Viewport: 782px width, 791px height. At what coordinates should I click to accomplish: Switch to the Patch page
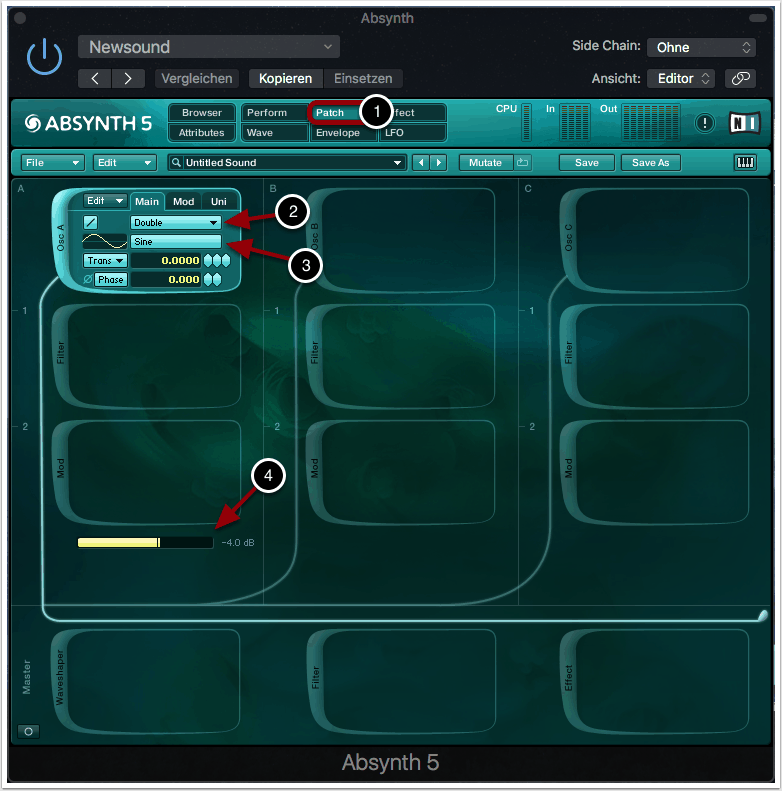(x=335, y=112)
